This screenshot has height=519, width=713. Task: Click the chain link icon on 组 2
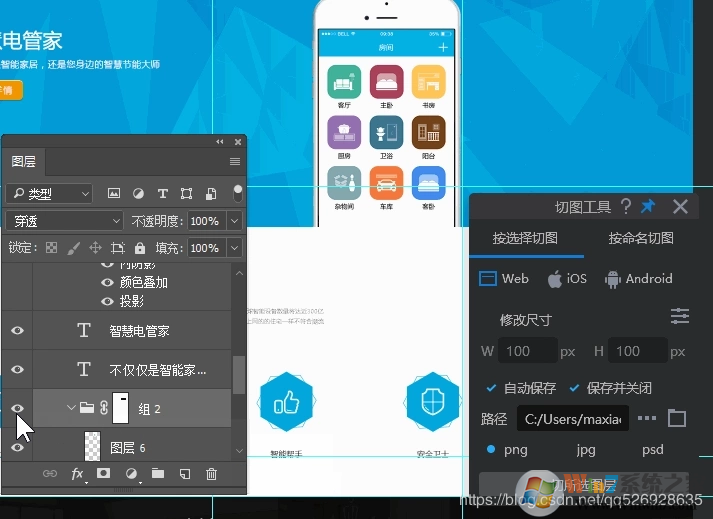point(104,408)
